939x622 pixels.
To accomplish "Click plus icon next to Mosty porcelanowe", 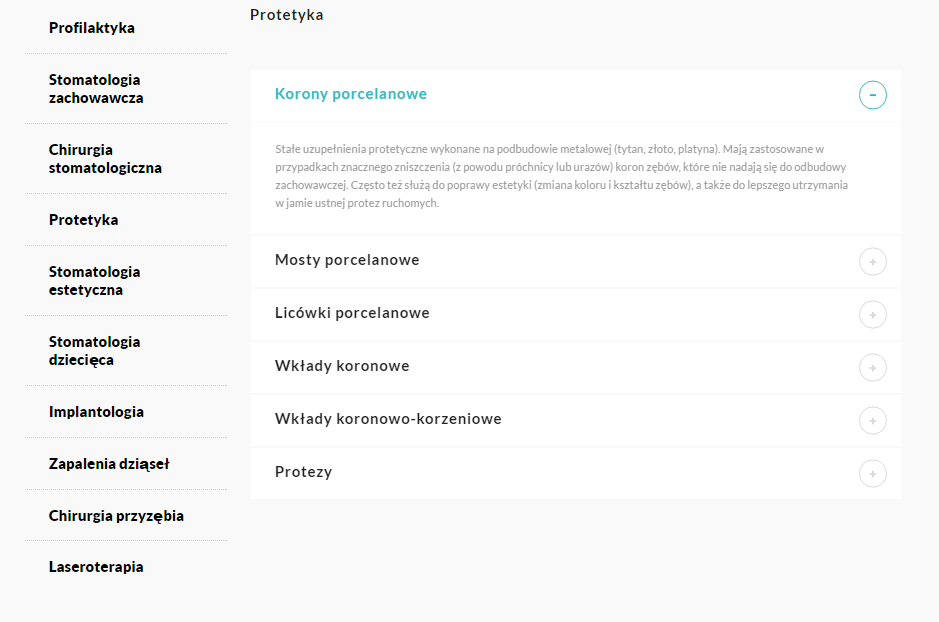I will 872,262.
